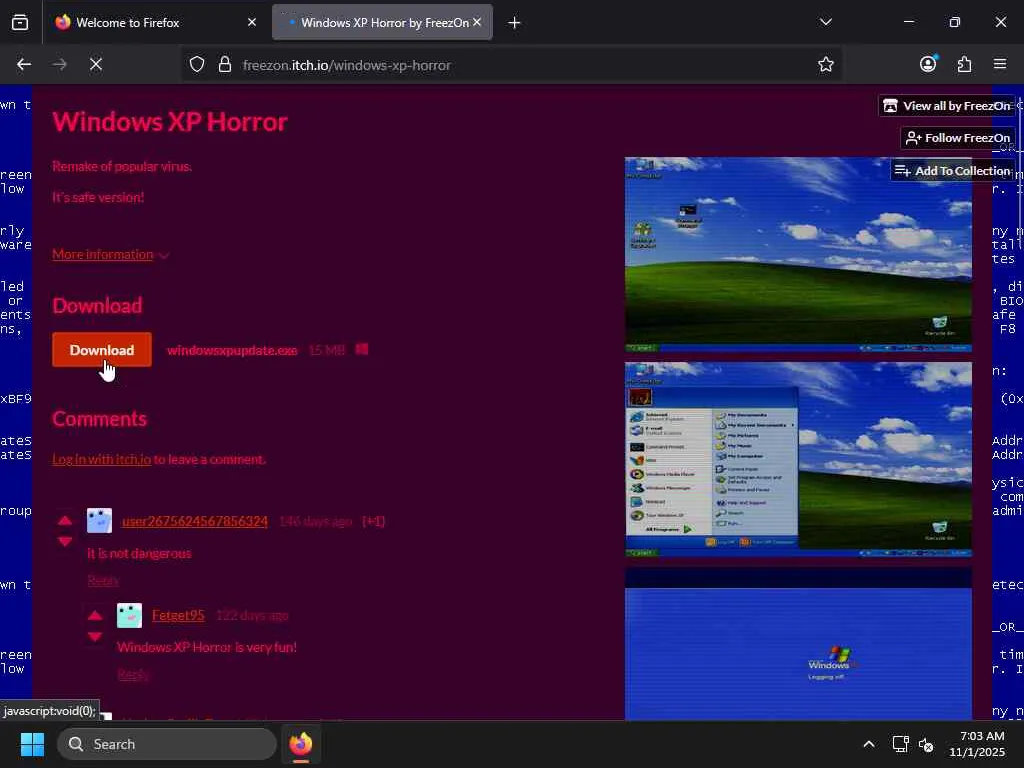Click the Firefox taskbar icon
The height and width of the screenshot is (768, 1024).
[x=301, y=744]
